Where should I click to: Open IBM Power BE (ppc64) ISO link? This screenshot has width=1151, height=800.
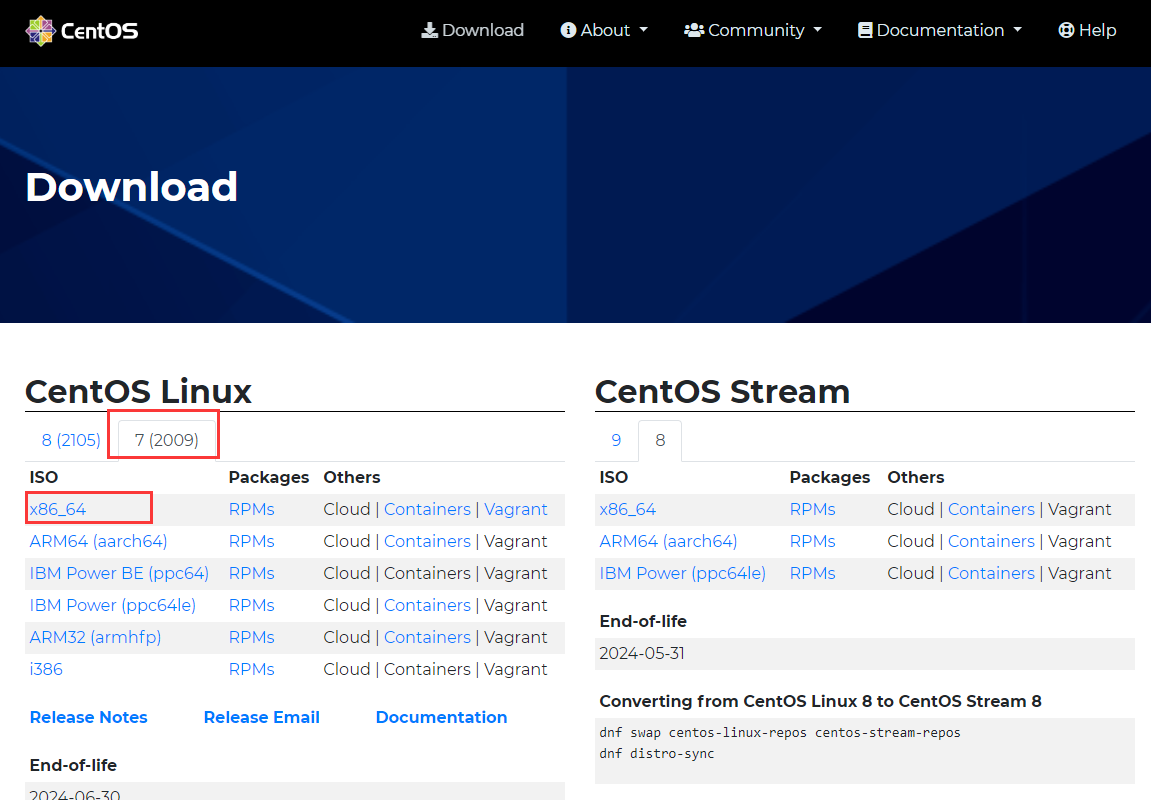point(119,573)
